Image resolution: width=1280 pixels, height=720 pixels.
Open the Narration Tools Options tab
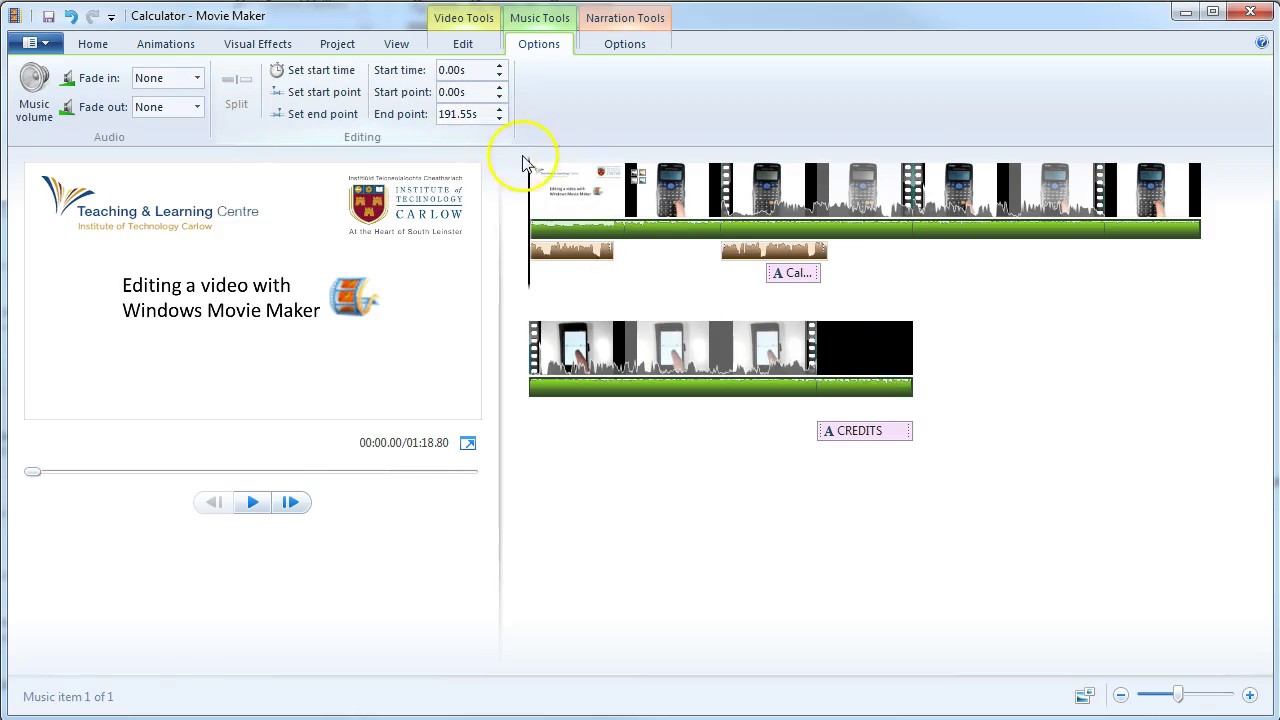[x=625, y=44]
